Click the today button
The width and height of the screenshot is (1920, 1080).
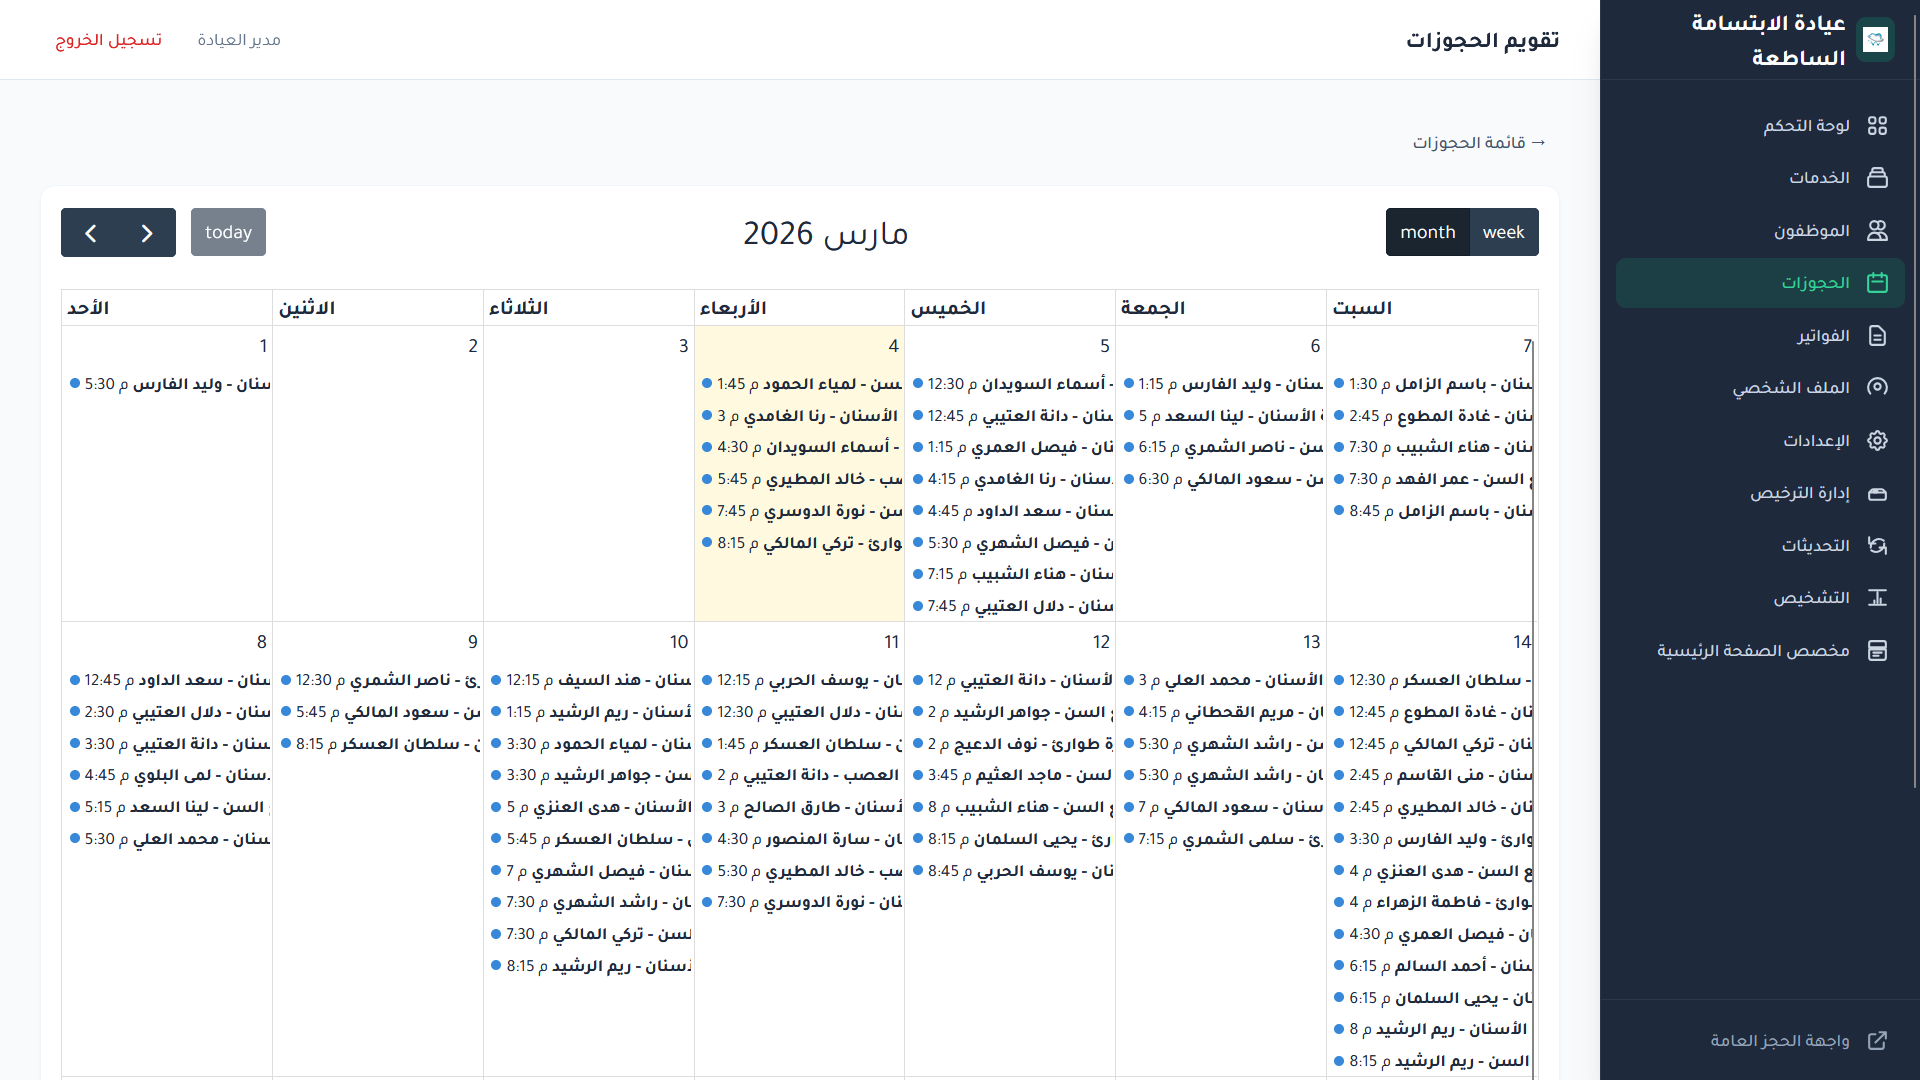pos(228,232)
